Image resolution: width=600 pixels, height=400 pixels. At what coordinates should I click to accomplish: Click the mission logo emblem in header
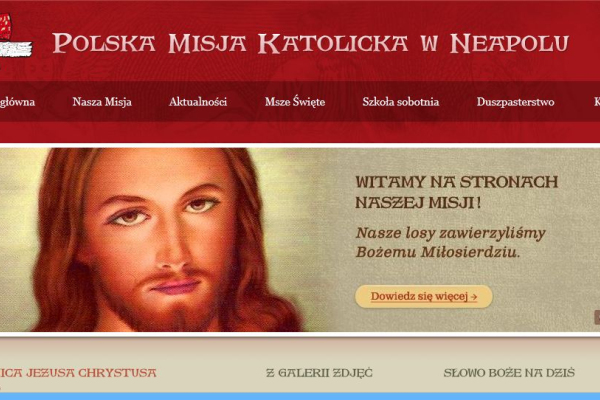[15, 35]
